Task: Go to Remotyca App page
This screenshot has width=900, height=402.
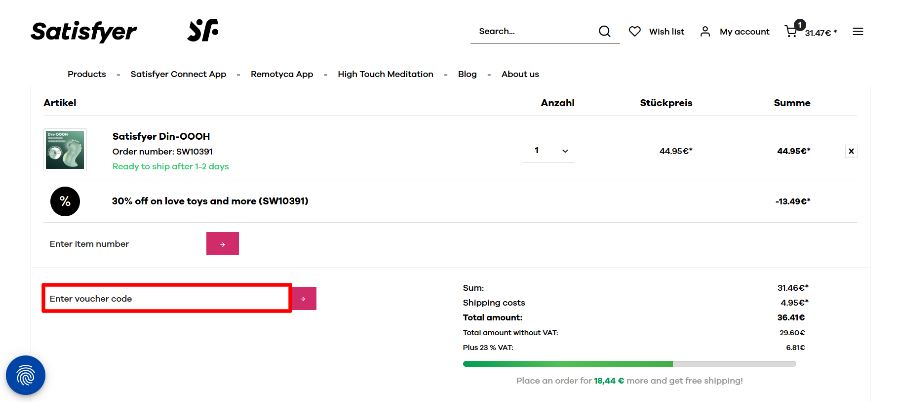Action: (282, 74)
